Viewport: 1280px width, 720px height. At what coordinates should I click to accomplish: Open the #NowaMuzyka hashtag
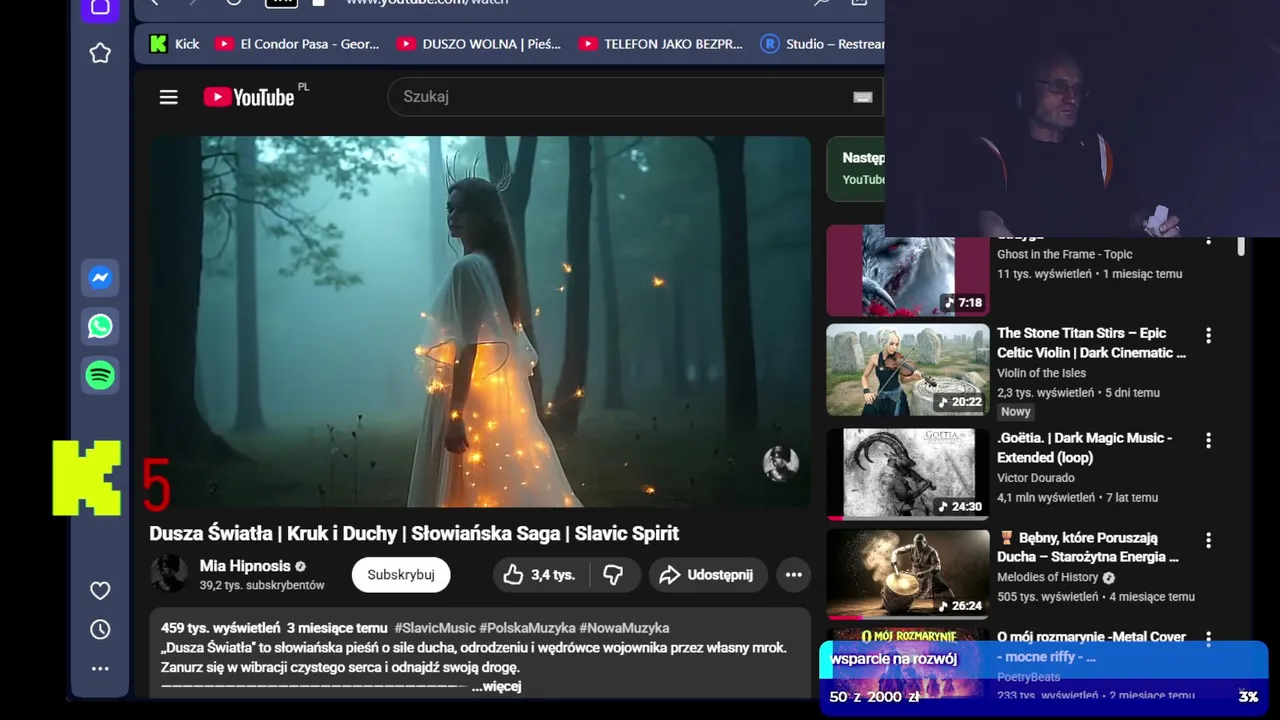[624, 628]
